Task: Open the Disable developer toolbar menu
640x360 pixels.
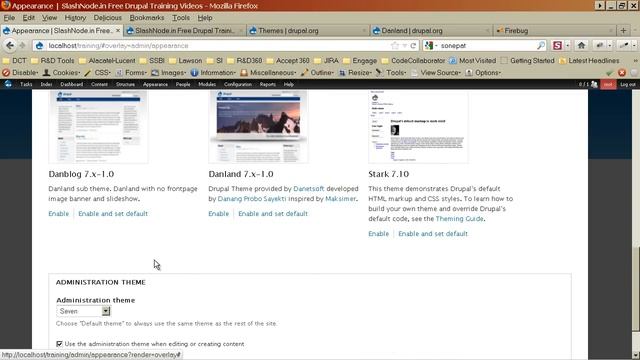Action: 20,73
